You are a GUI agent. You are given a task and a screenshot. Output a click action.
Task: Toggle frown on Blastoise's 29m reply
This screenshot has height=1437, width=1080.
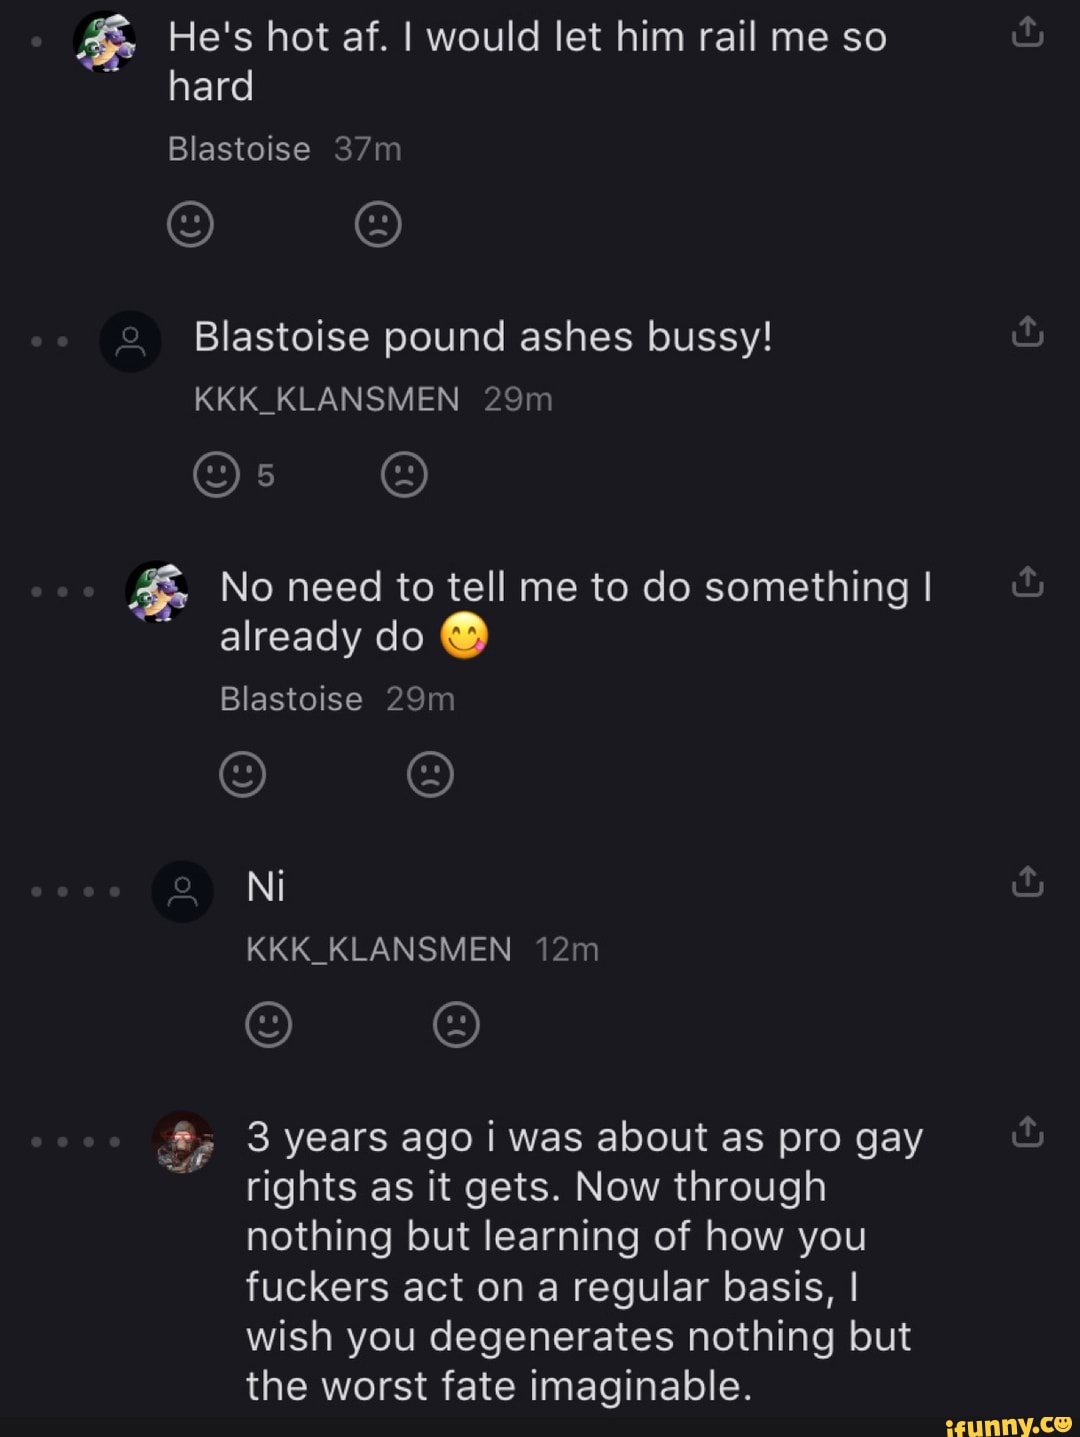[430, 774]
